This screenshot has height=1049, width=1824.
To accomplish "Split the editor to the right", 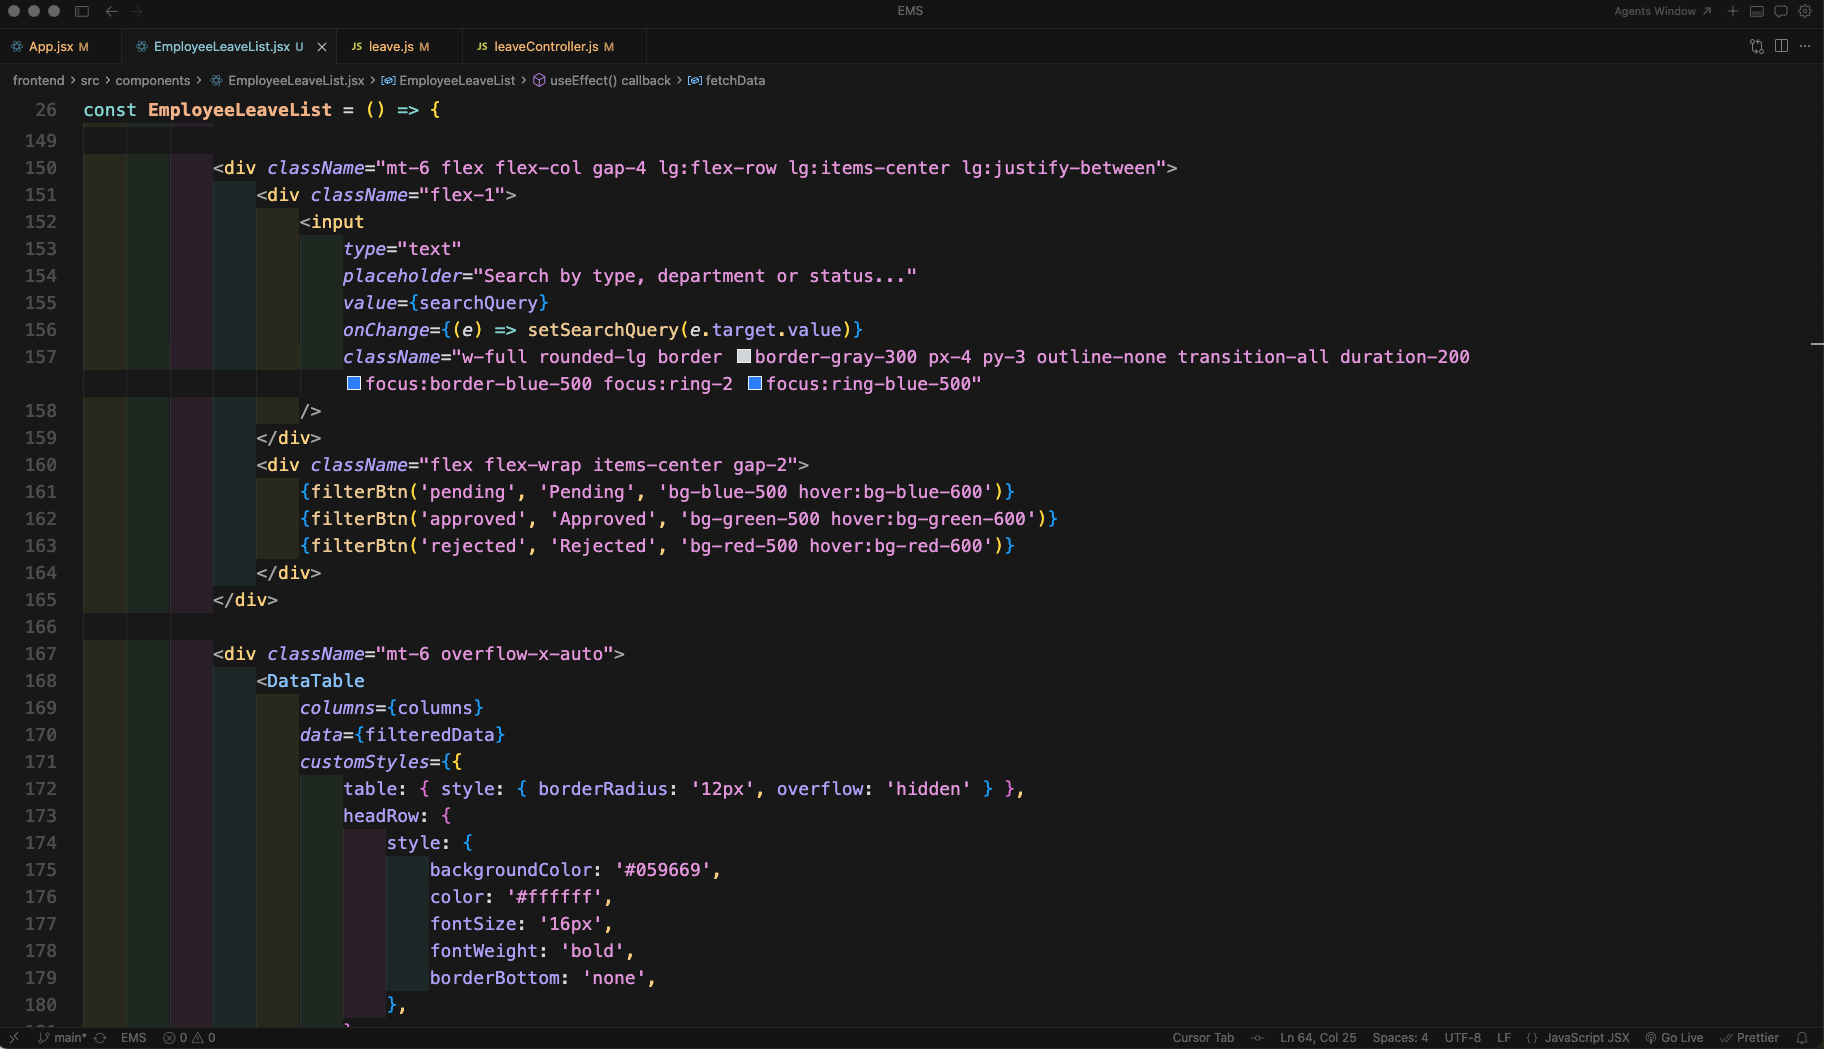I will tap(1781, 46).
